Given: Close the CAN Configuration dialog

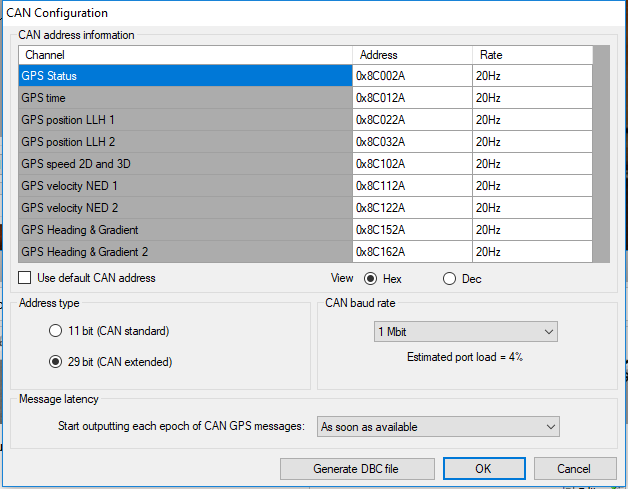Looking at the screenshot, I should point(575,468).
